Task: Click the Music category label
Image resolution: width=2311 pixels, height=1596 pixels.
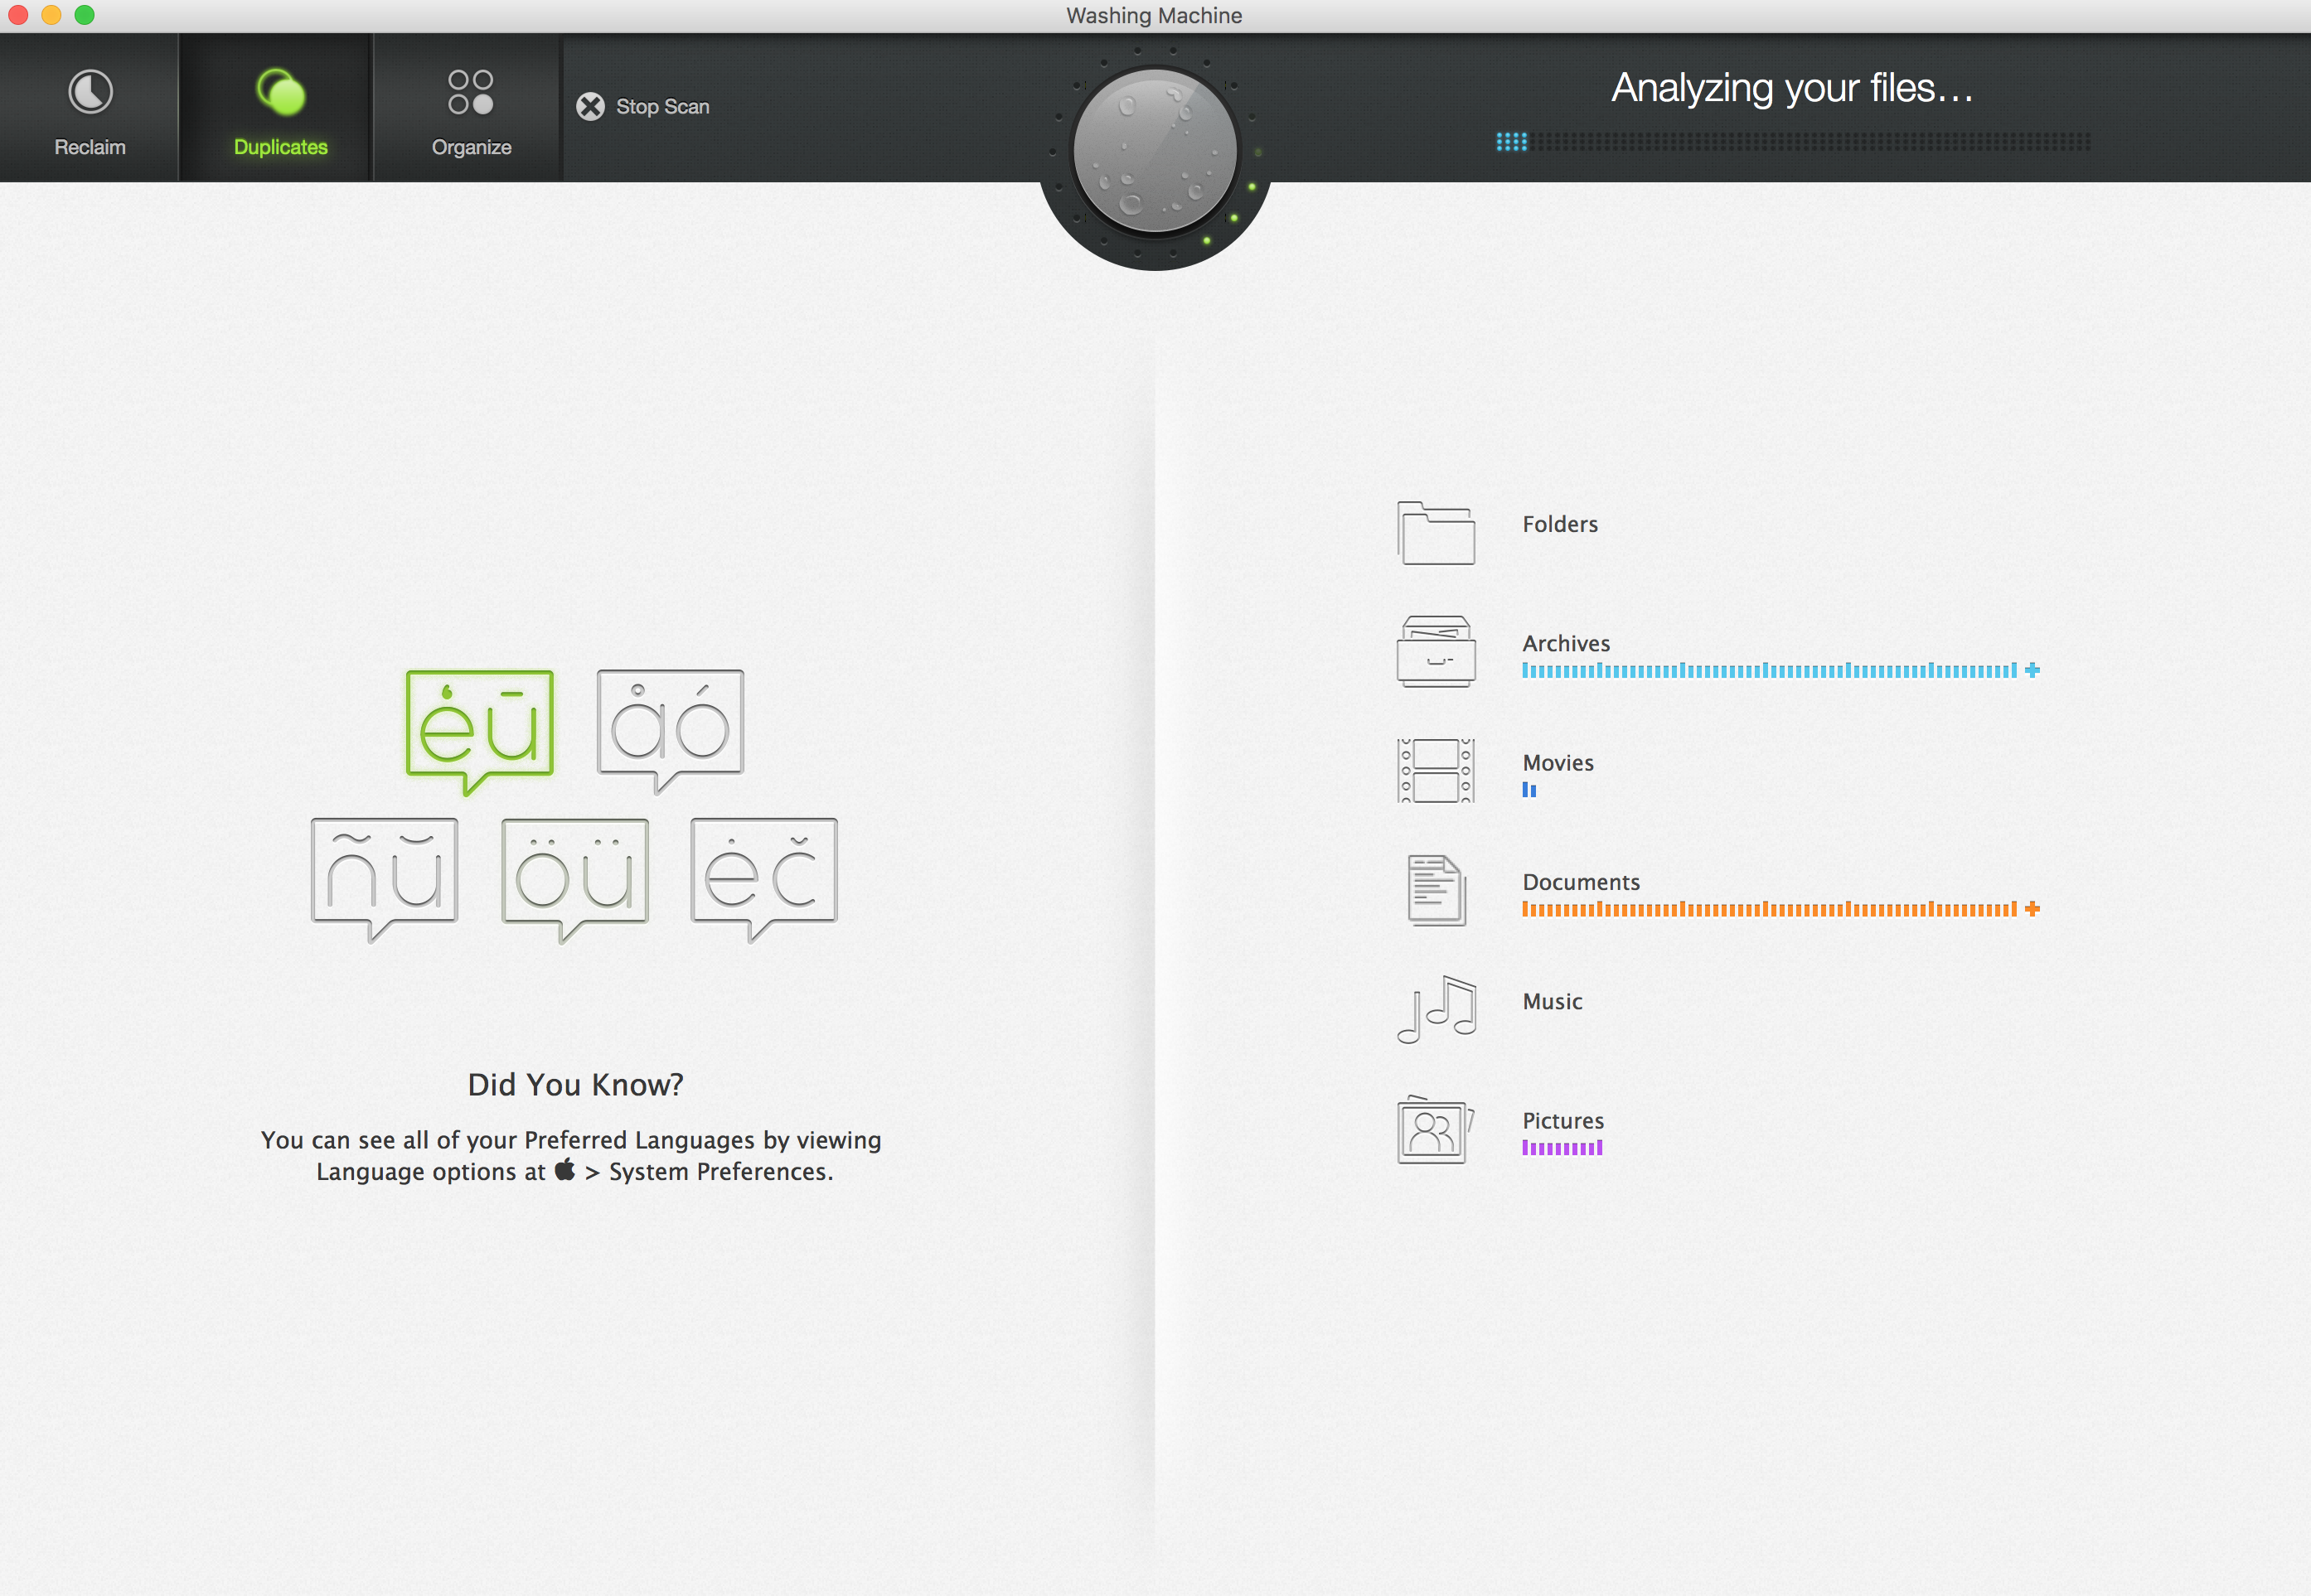Action: [x=1553, y=999]
